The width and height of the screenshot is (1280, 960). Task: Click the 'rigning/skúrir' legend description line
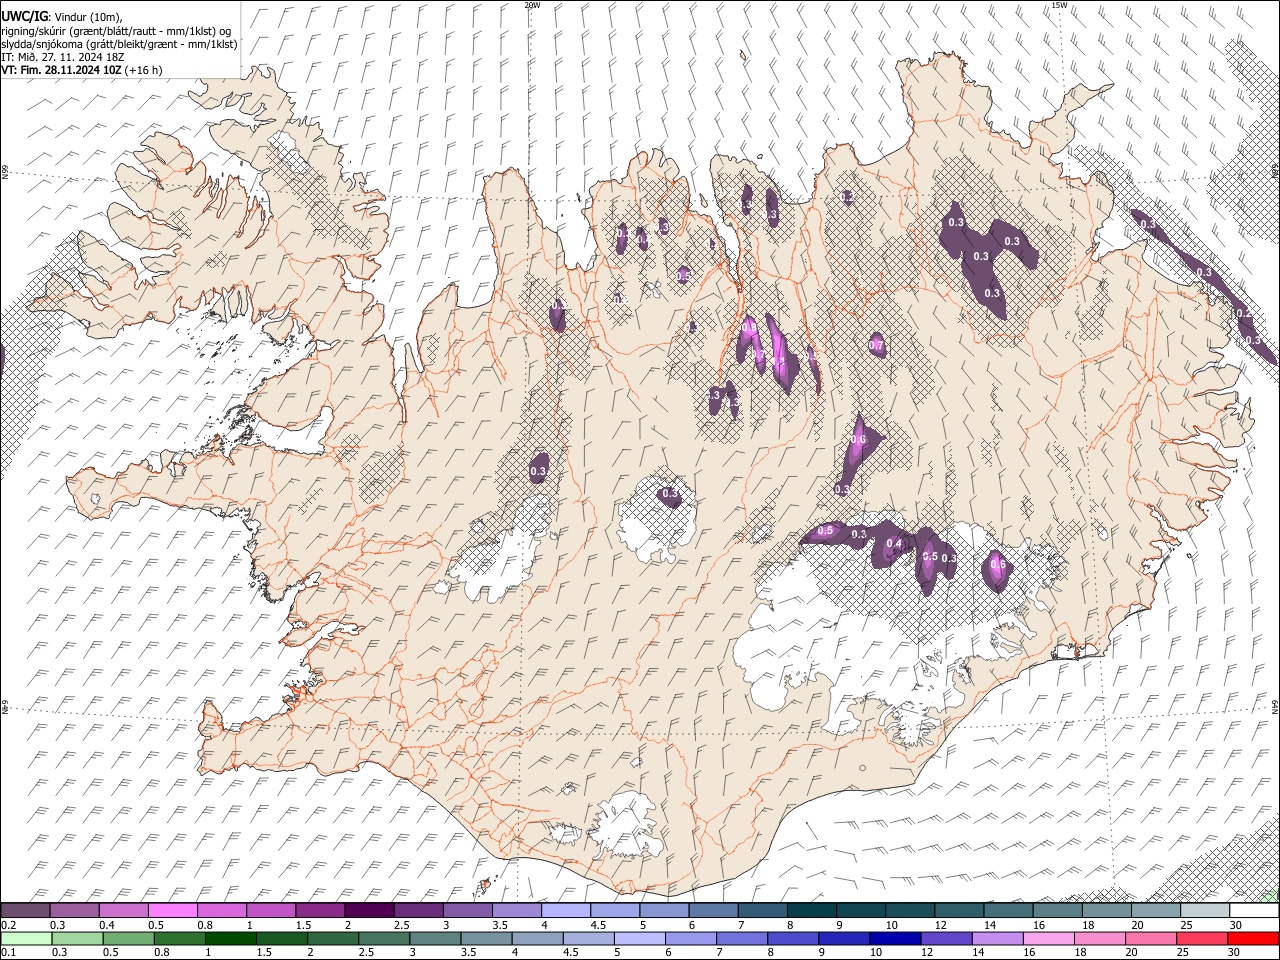pos(116,31)
